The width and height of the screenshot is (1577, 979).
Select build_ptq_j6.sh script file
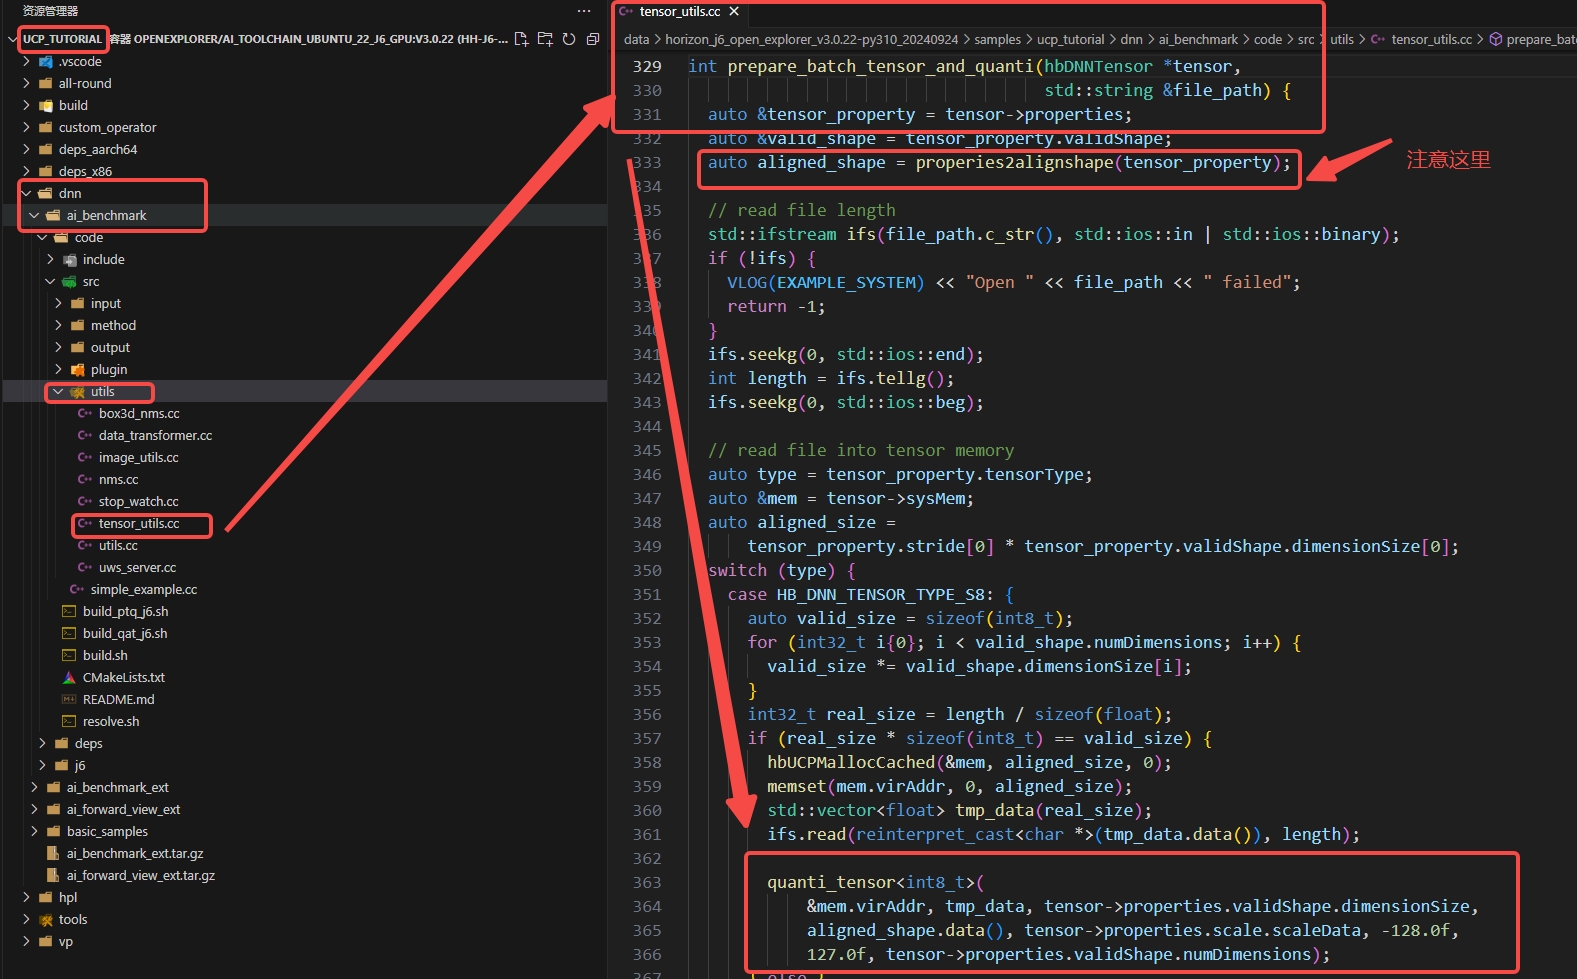tap(125, 611)
